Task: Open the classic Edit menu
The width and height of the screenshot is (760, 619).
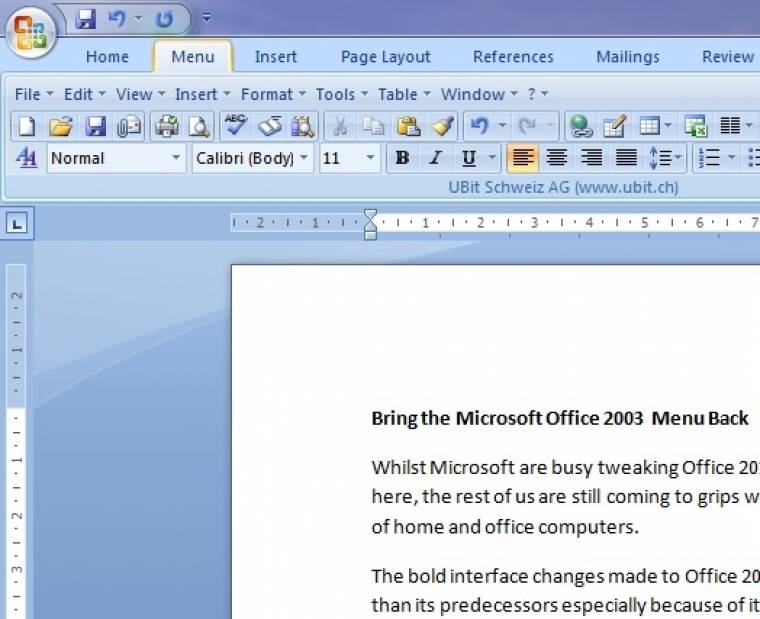Action: (x=84, y=94)
